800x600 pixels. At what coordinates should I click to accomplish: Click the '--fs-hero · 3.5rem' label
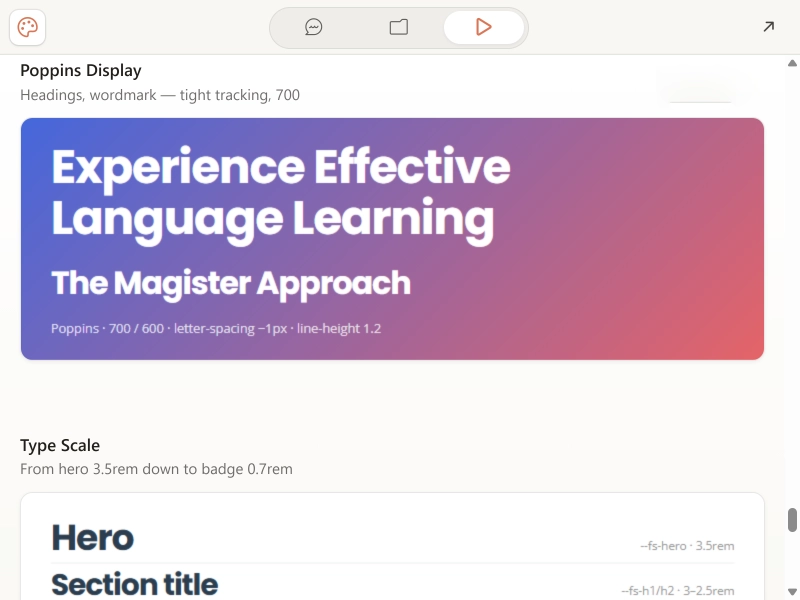click(687, 546)
